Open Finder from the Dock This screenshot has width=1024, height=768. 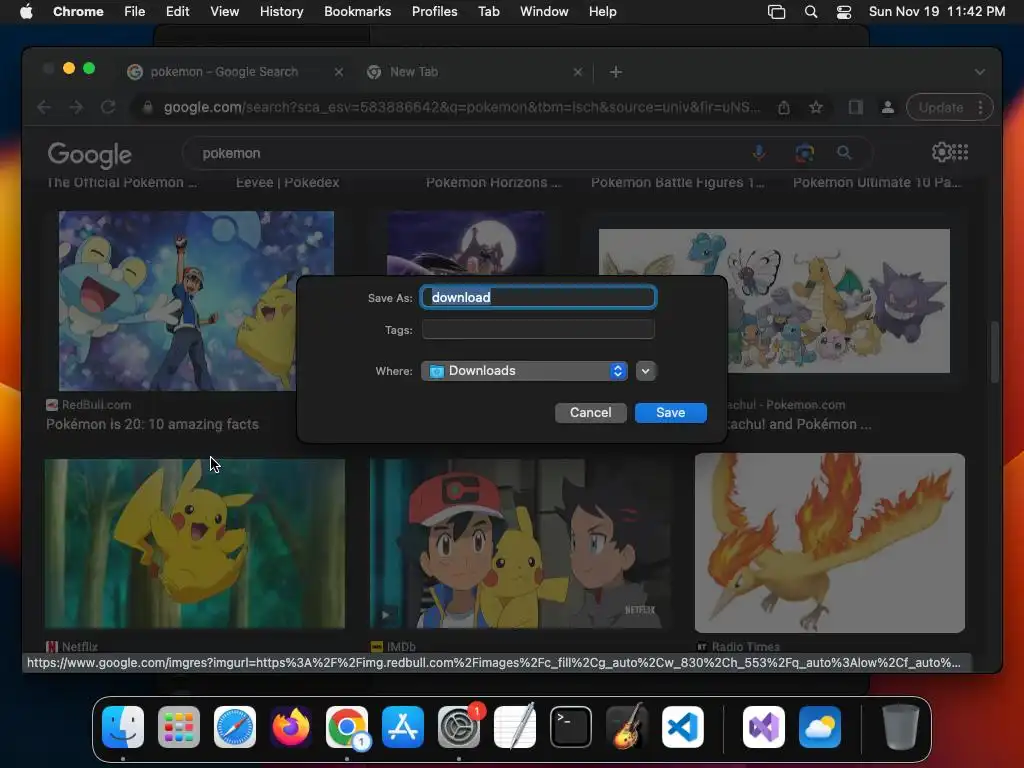point(123,727)
